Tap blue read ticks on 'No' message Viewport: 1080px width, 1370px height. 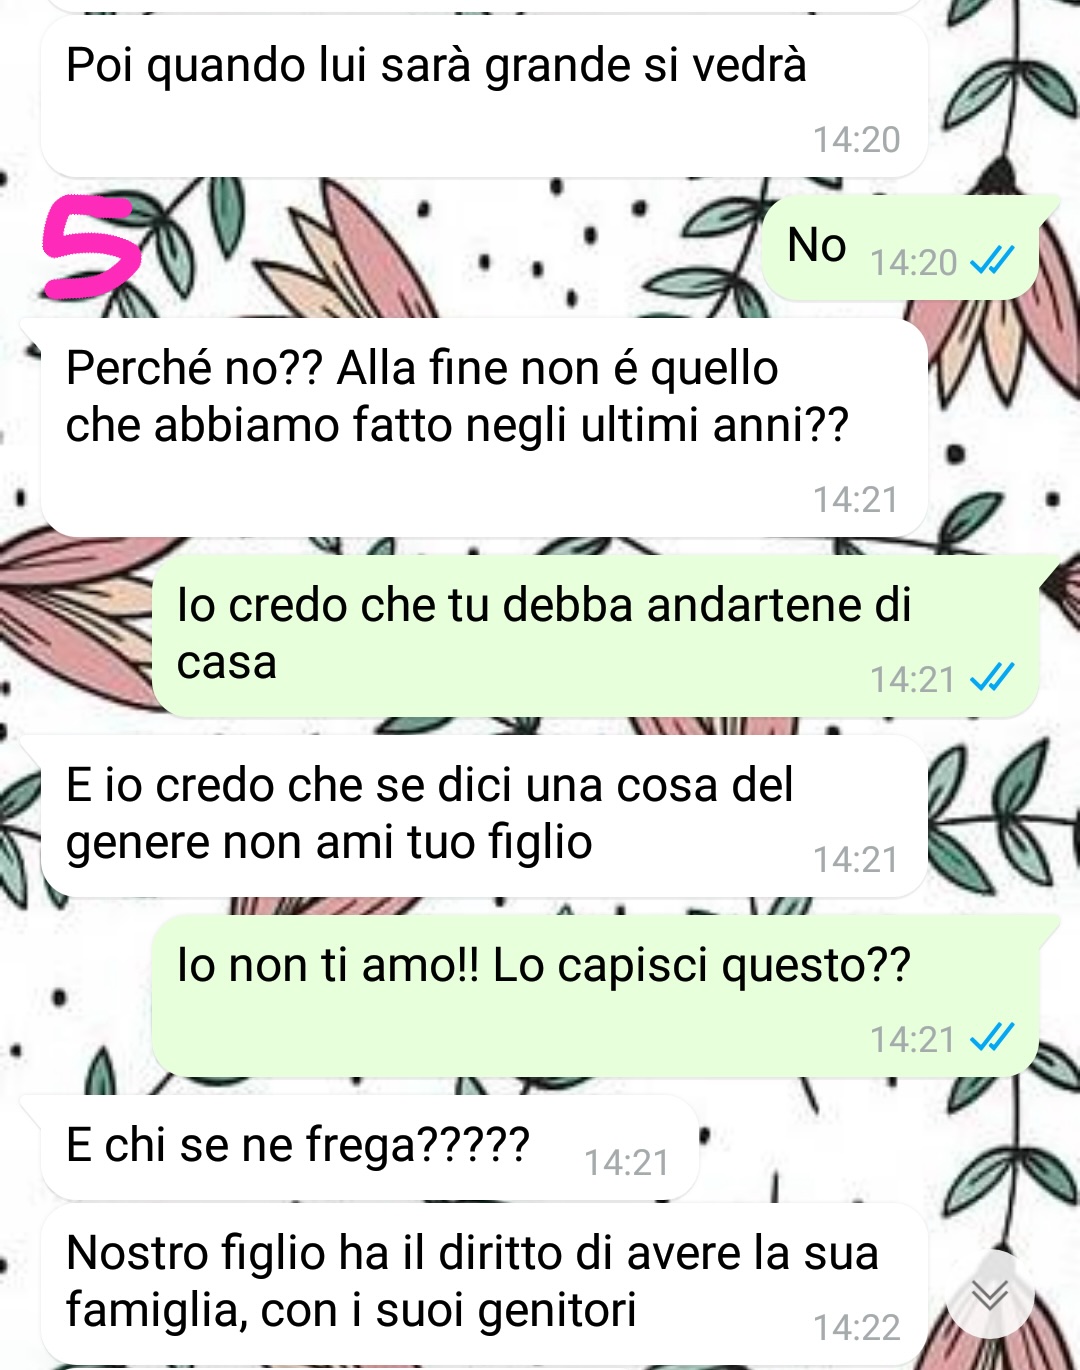[992, 261]
